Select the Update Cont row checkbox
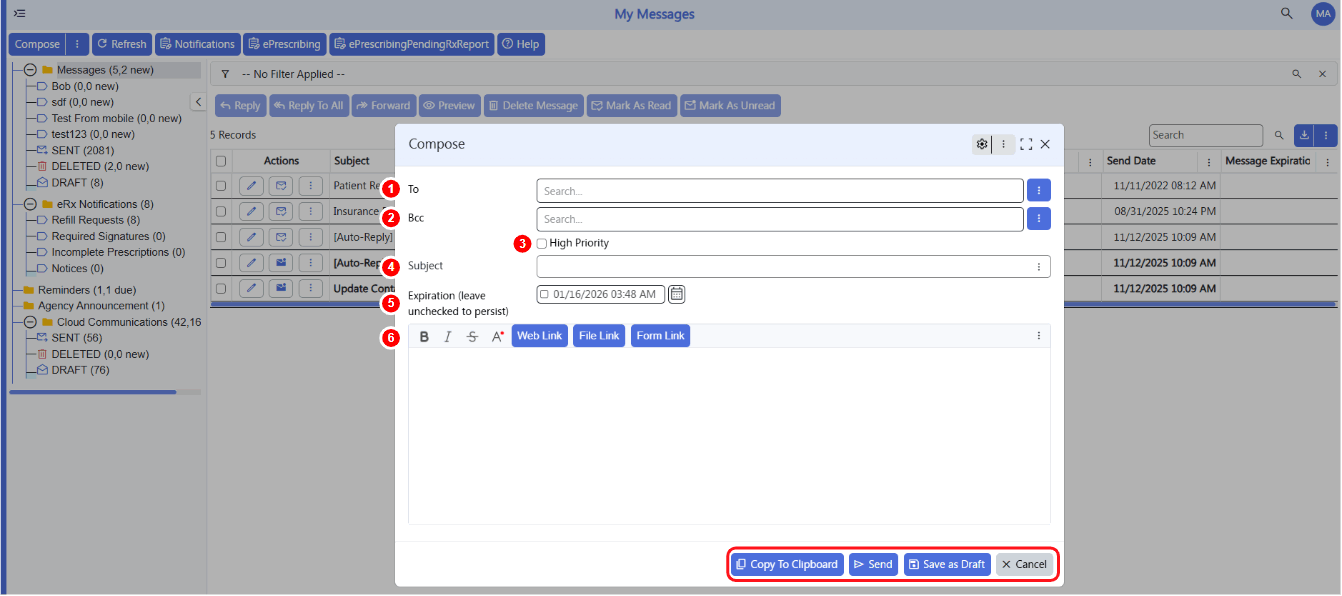The image size is (1342, 596). tap(221, 288)
